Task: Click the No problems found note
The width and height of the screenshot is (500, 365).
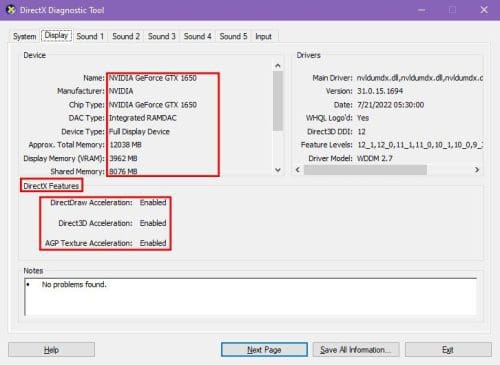Action: coord(74,285)
